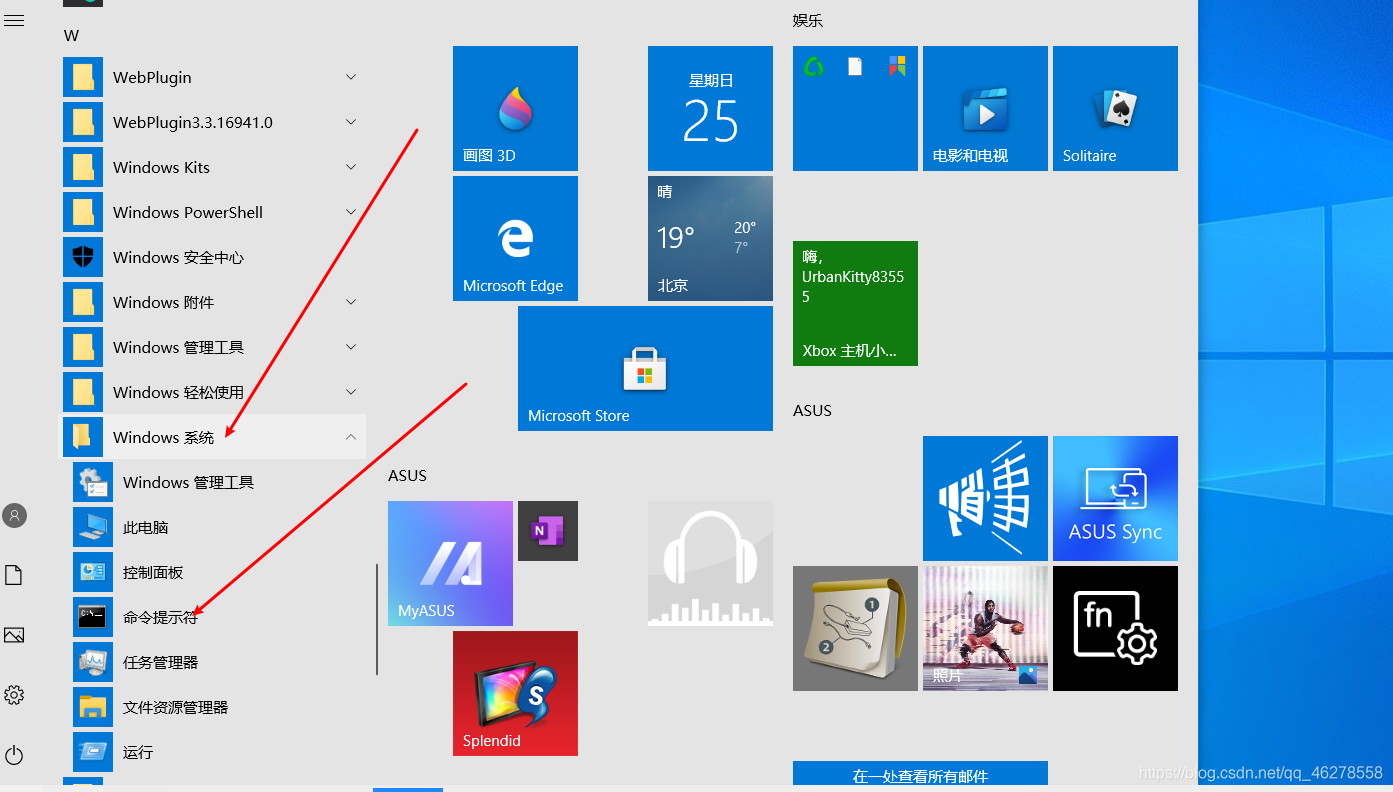Collapse the Windows 系统 folder chevron

[351, 437]
